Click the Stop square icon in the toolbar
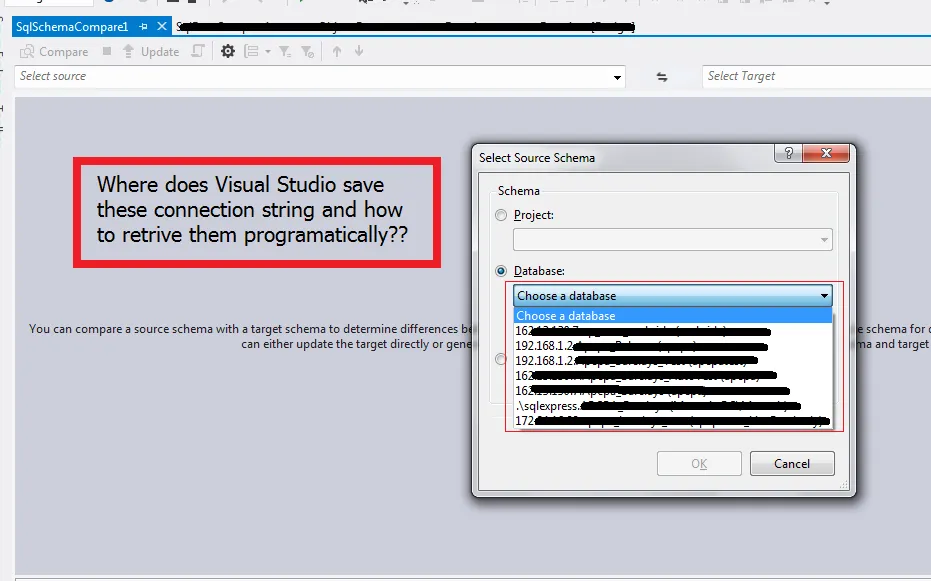 [107, 51]
